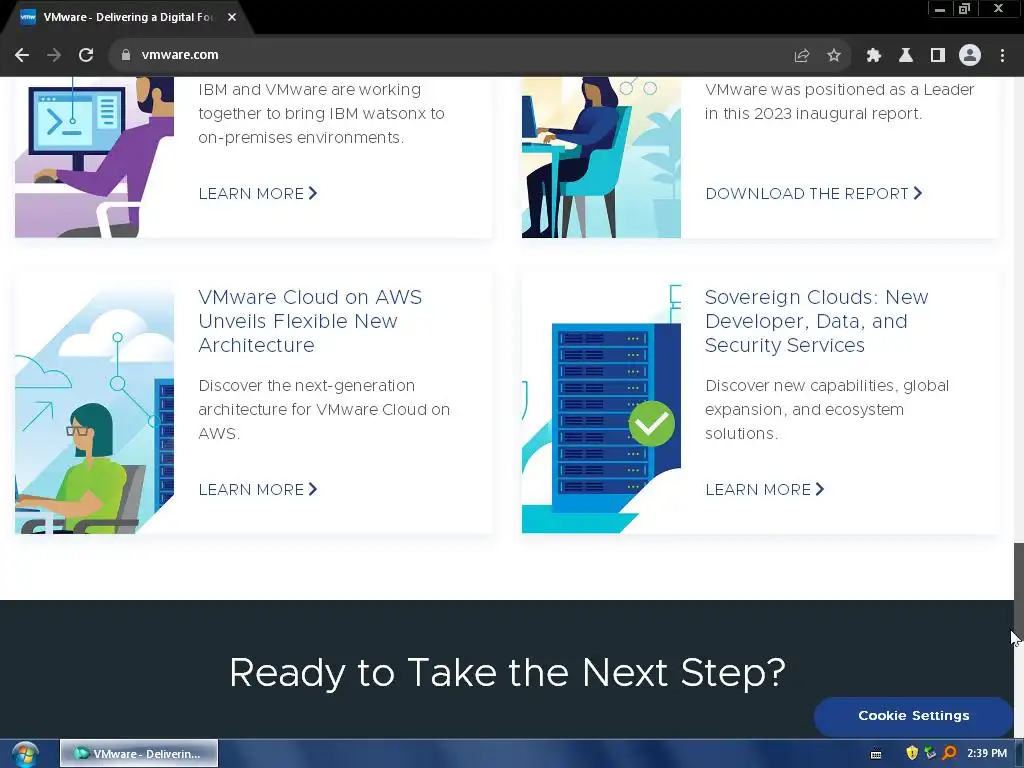This screenshot has width=1024, height=768.
Task: View site info via the lock icon
Action: (125, 55)
